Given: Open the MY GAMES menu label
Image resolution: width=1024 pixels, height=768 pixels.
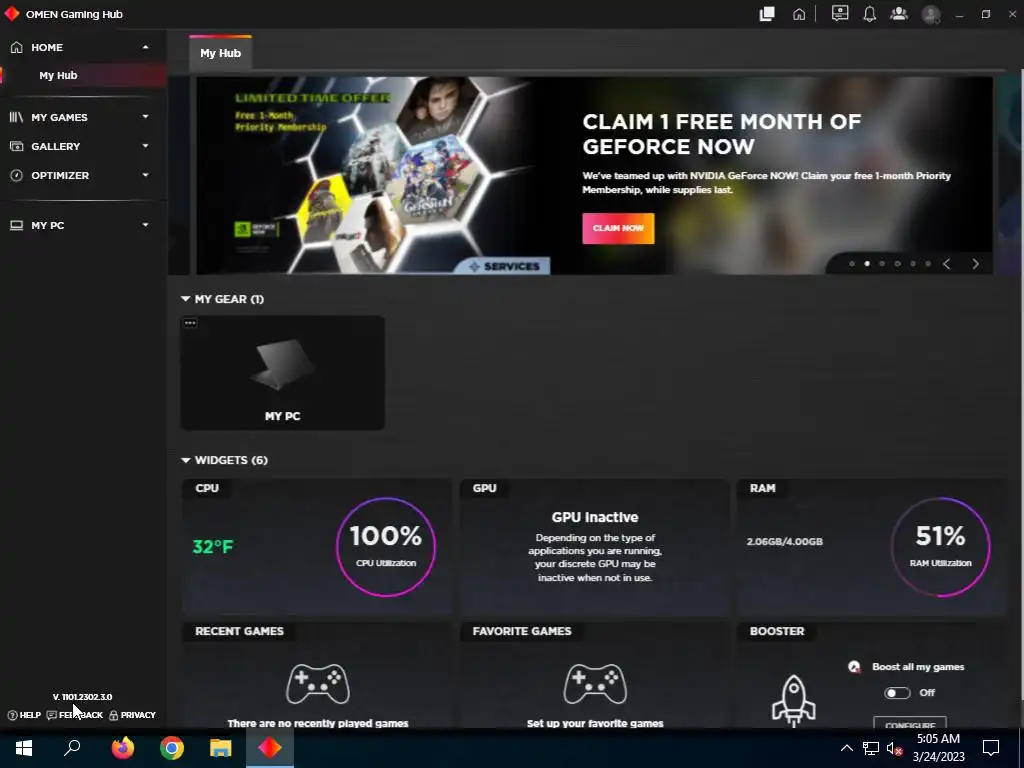Looking at the screenshot, I should [59, 118].
